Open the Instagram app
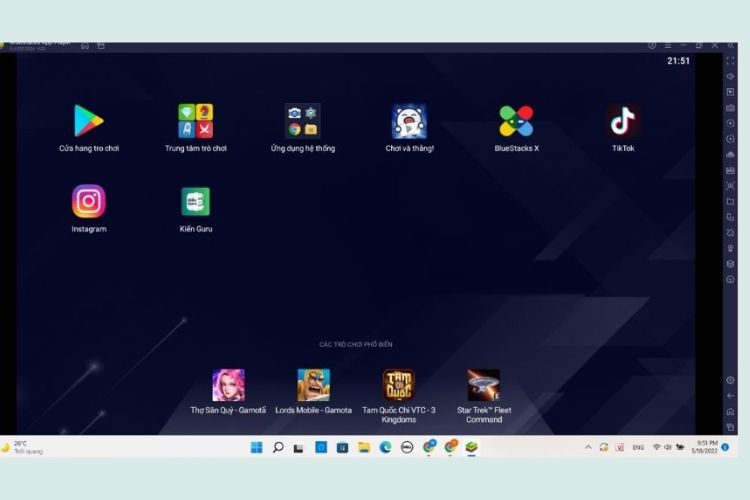Screen dimensions: 750x500 pyautogui.click(x=89, y=201)
